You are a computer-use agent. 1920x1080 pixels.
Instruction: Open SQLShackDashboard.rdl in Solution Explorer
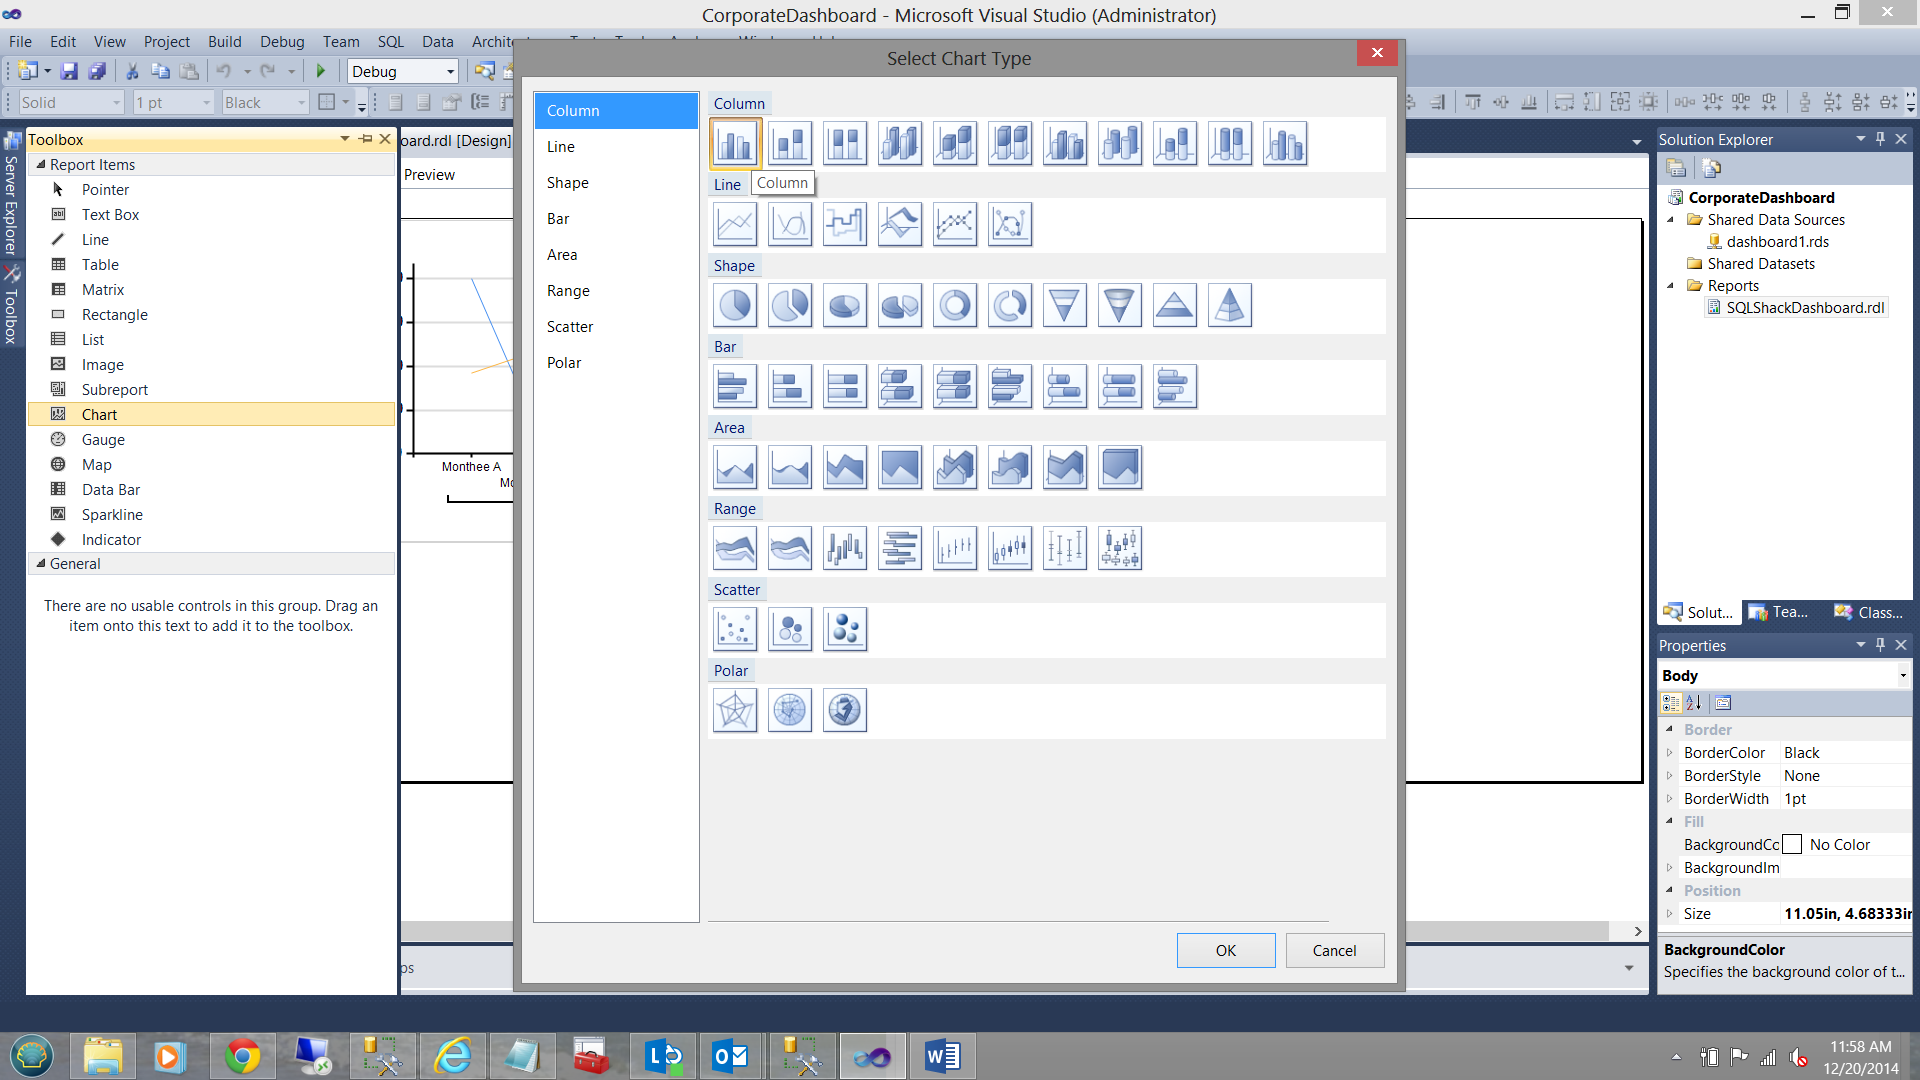click(x=1804, y=308)
